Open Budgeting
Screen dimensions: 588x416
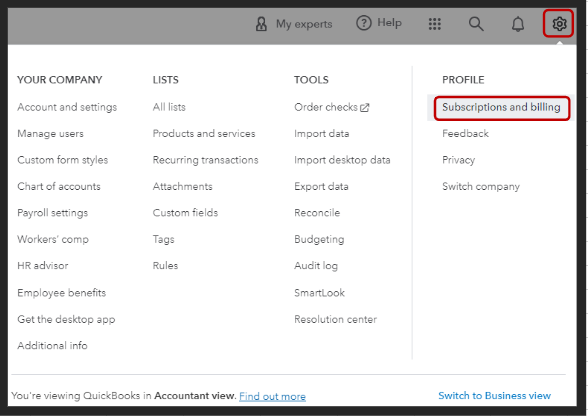pyautogui.click(x=319, y=239)
